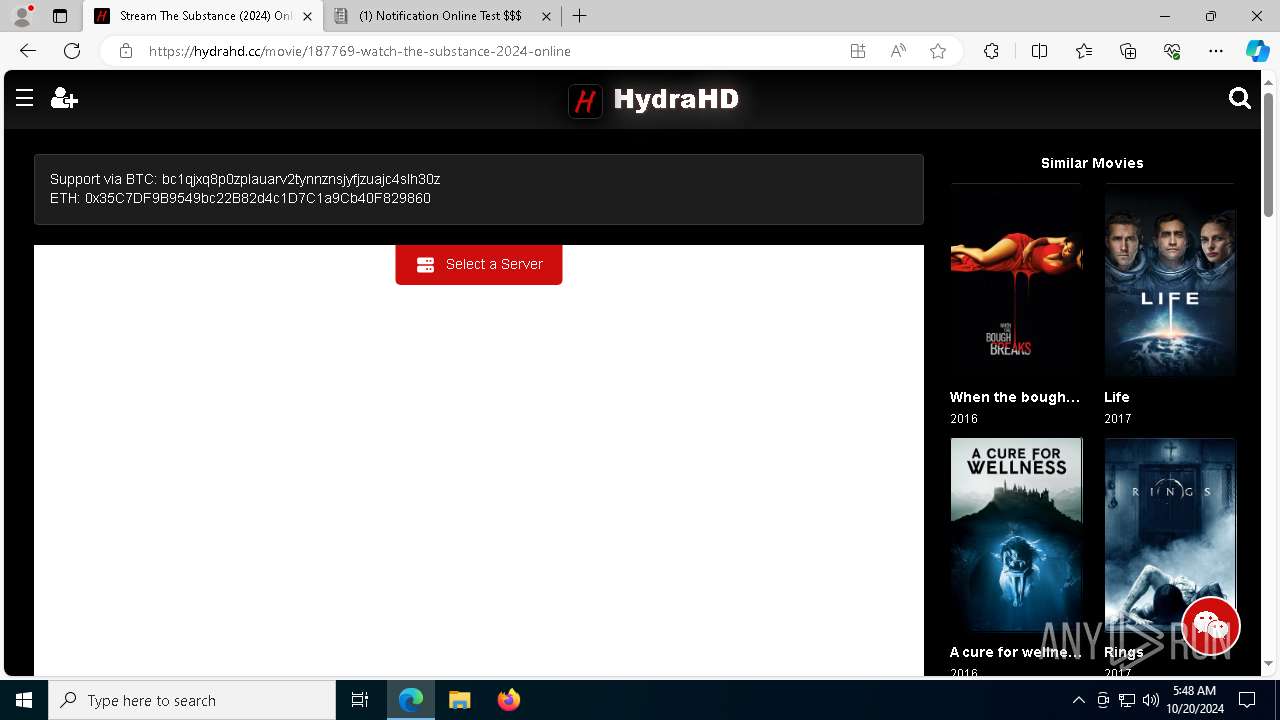The width and height of the screenshot is (1280, 720).
Task: Open a new tab with plus button
Action: [580, 16]
